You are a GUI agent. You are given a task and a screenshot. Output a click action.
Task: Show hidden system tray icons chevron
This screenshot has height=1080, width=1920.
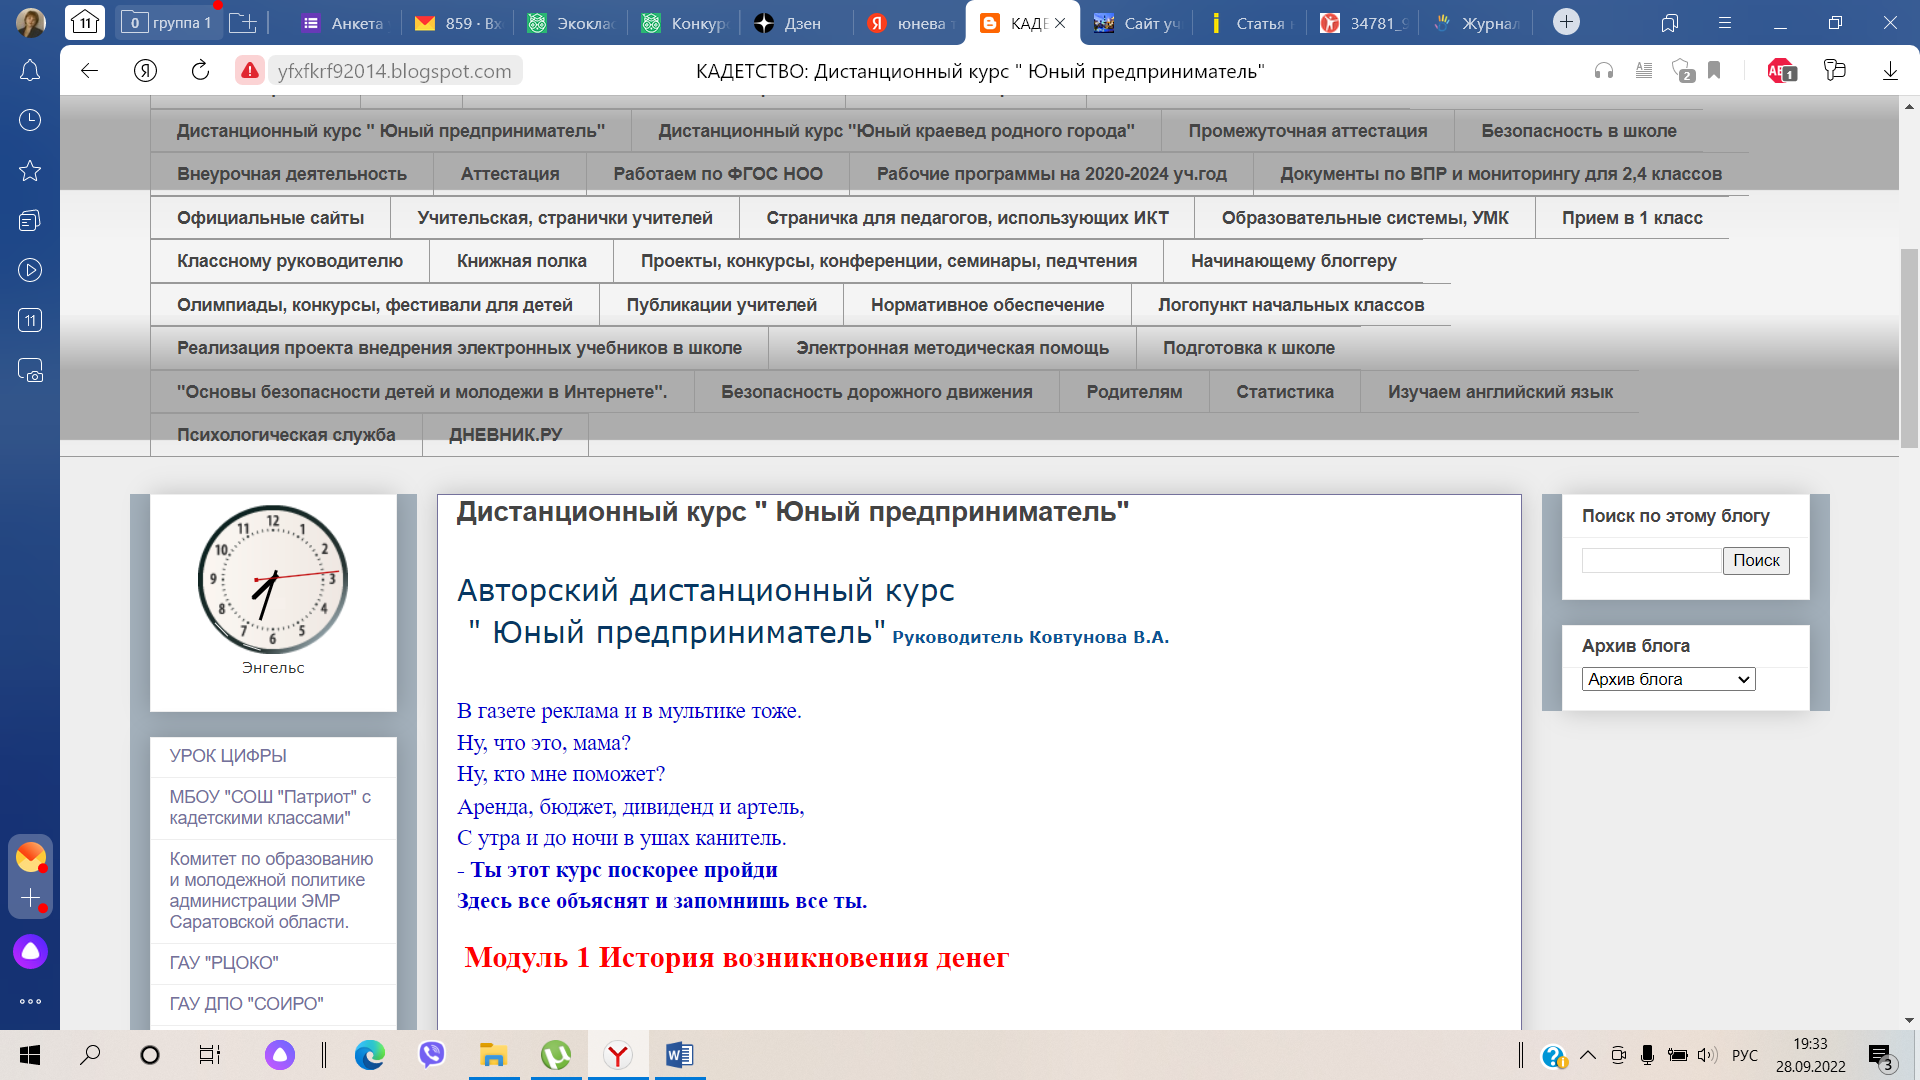[x=1588, y=1055]
